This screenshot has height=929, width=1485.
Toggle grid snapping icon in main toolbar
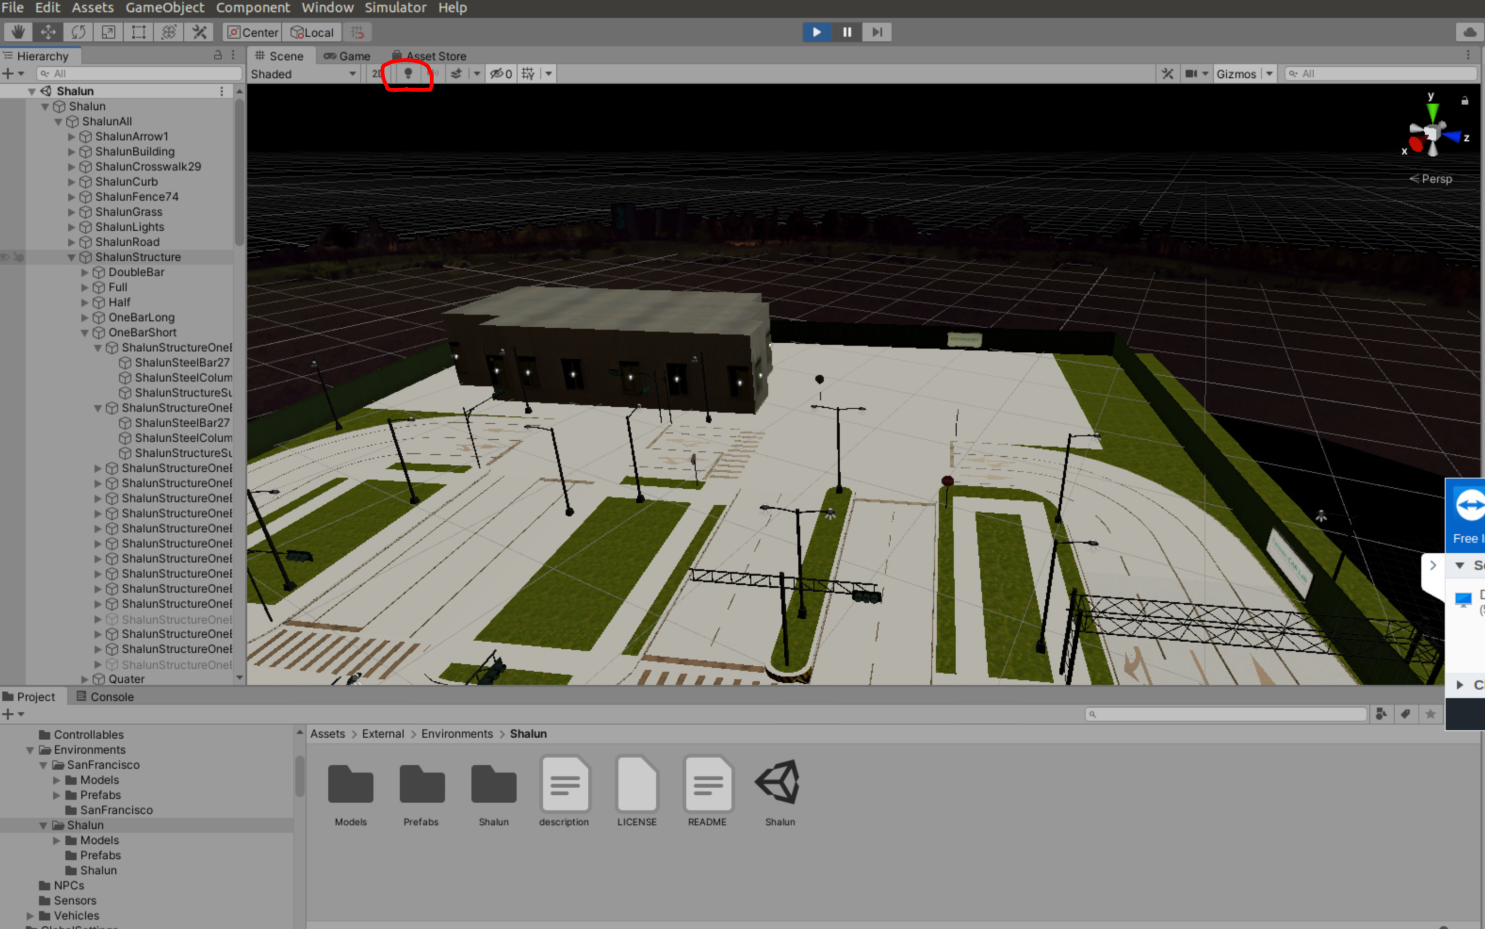(x=357, y=32)
